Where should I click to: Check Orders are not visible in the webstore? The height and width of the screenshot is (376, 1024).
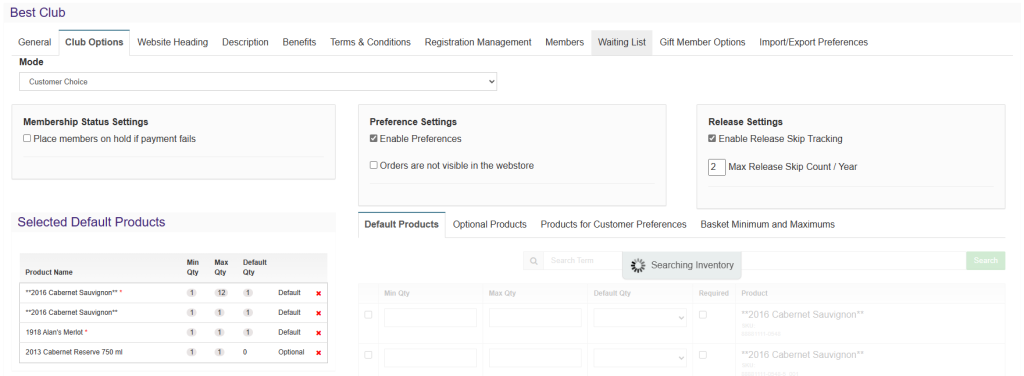(374, 165)
